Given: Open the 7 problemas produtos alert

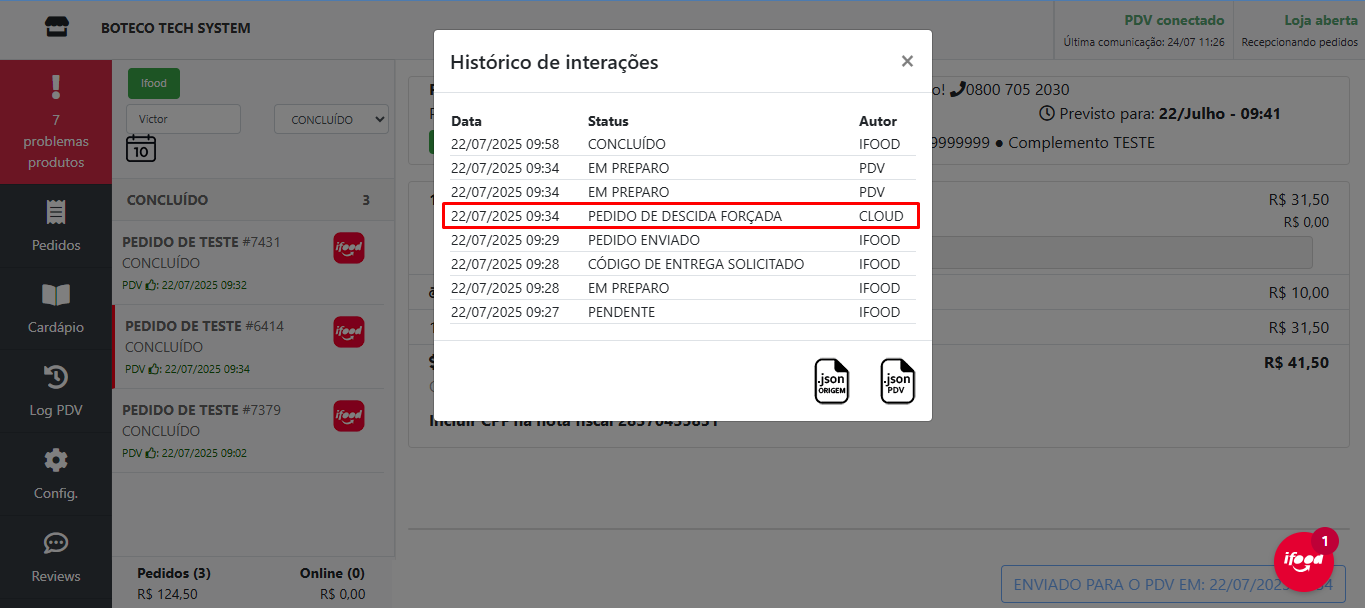Looking at the screenshot, I should click(x=56, y=122).
